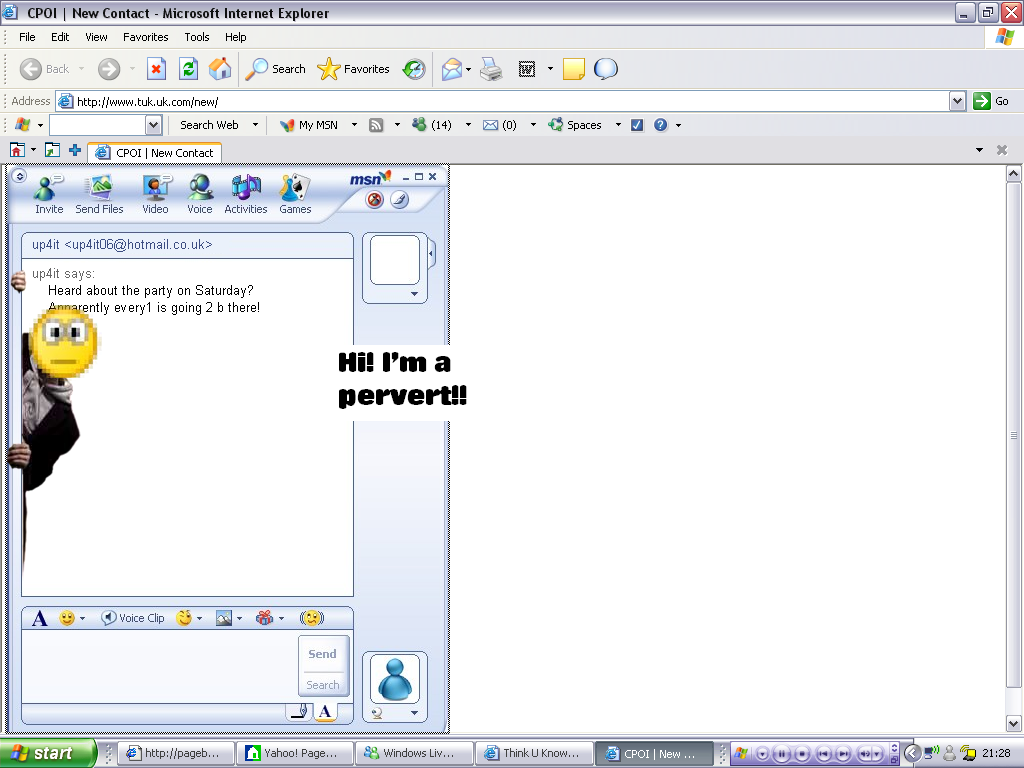
Task: Expand the address bar dropdown
Action: click(x=957, y=101)
